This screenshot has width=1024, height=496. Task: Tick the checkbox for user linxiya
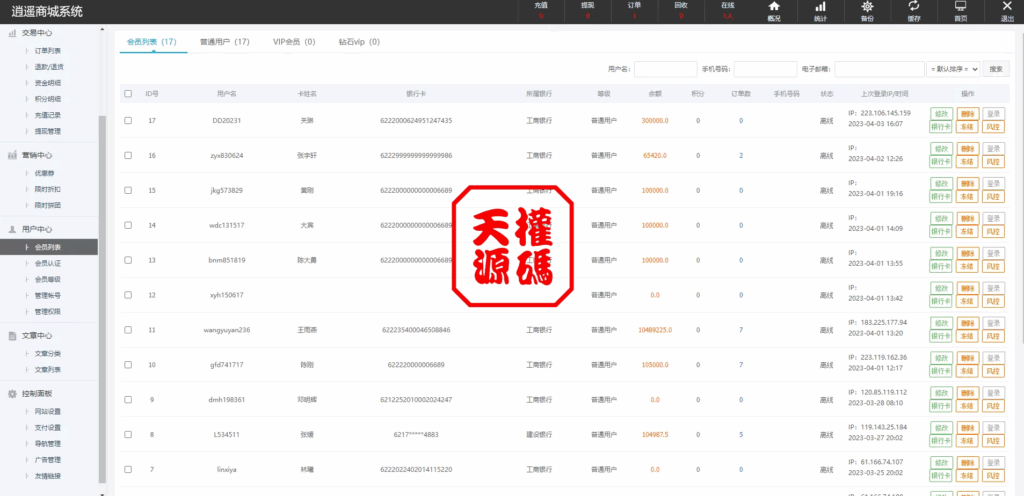coord(128,469)
